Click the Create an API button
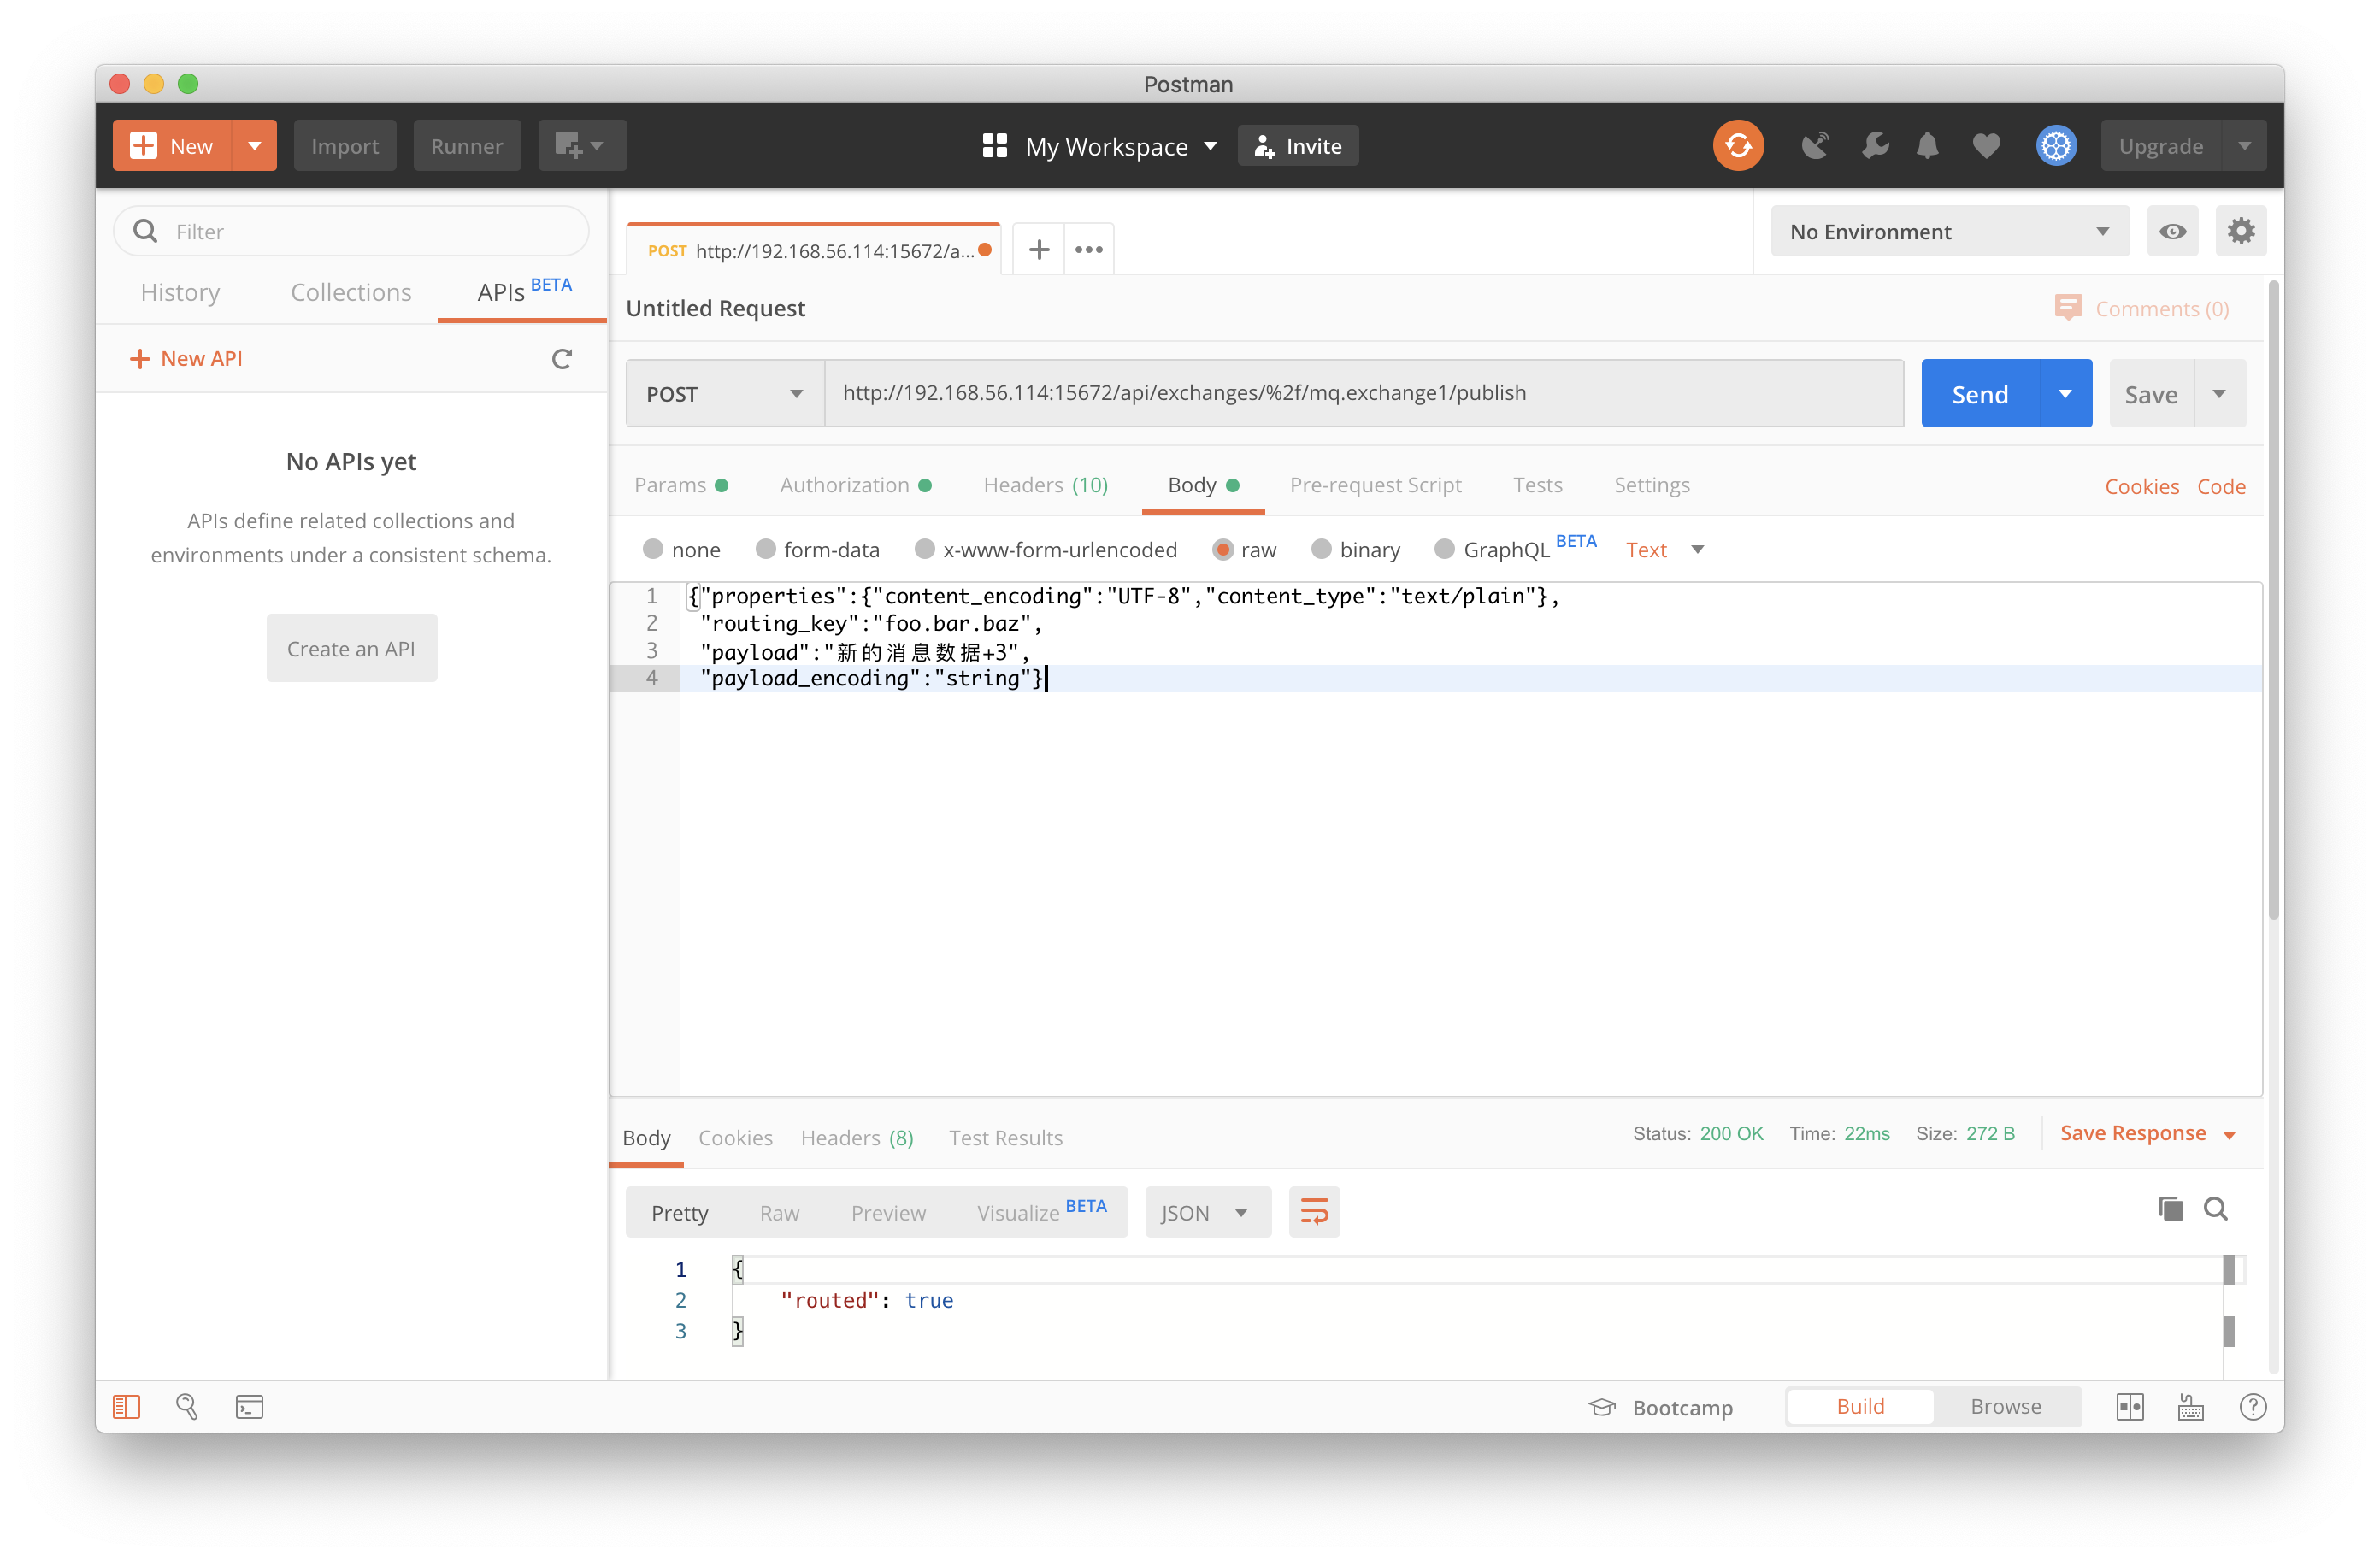Viewport: 2380px width, 1559px height. [351, 647]
